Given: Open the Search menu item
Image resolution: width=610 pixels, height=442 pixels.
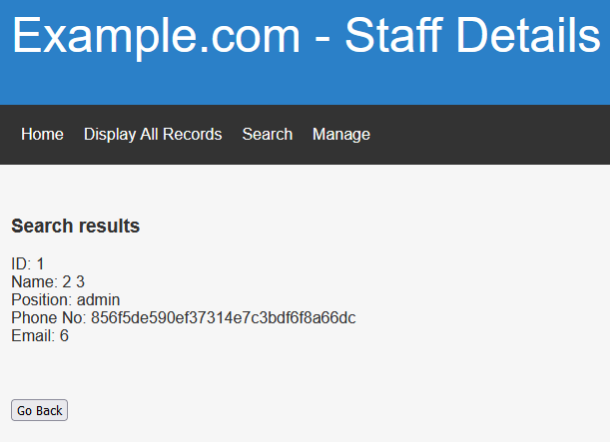Looking at the screenshot, I should 267,134.
